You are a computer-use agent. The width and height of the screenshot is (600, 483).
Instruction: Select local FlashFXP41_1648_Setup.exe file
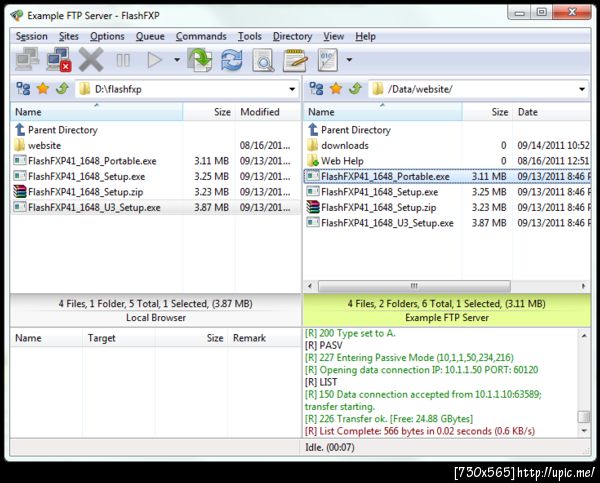coord(80,176)
